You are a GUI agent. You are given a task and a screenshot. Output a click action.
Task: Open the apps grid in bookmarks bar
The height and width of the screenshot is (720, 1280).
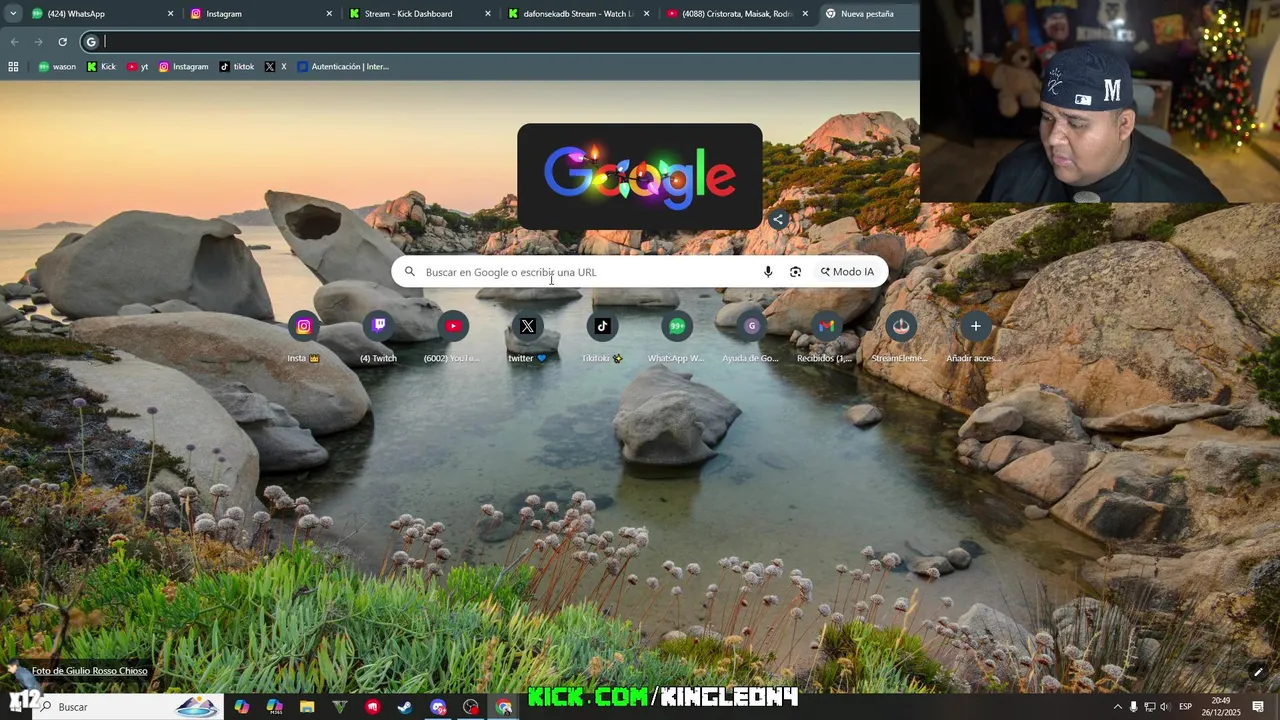[x=13, y=67]
